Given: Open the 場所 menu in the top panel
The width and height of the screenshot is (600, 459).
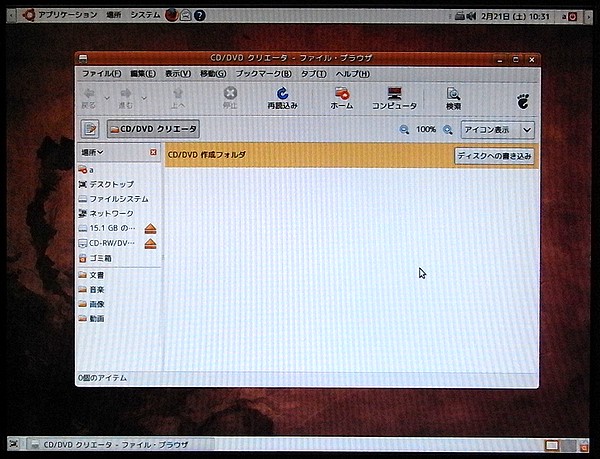Looking at the screenshot, I should pyautogui.click(x=113, y=15).
